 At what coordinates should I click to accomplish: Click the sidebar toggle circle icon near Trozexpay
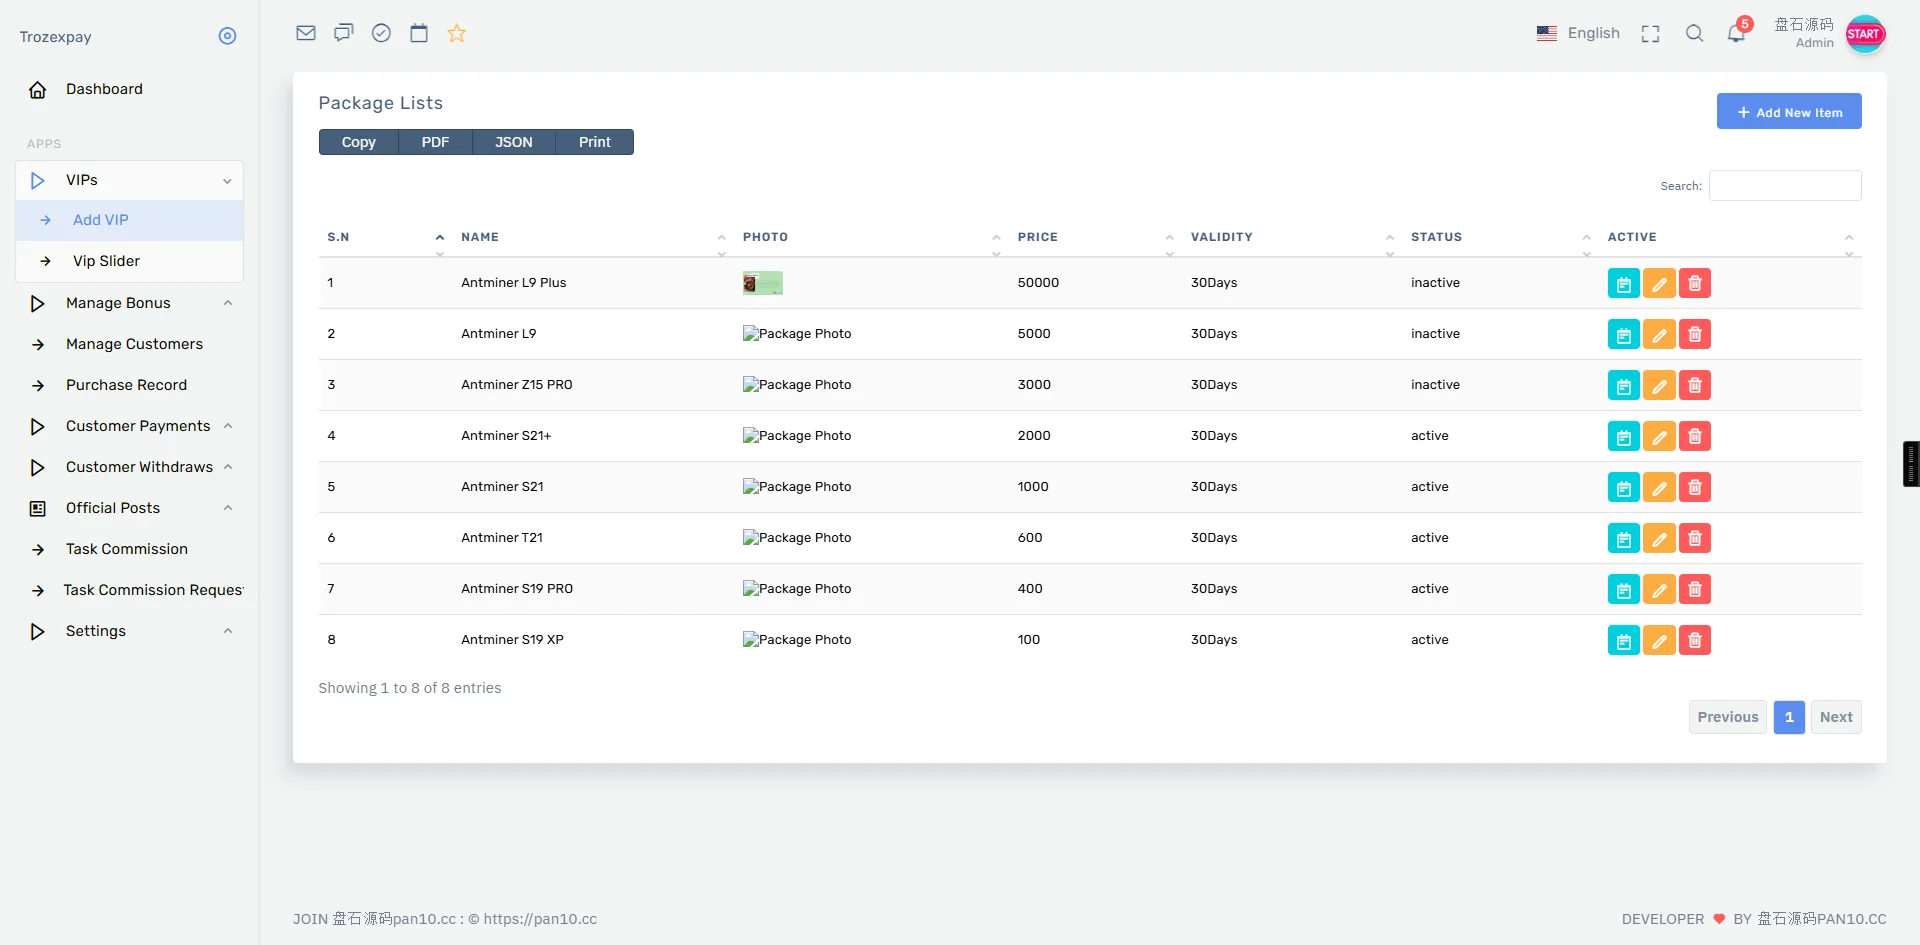227,36
